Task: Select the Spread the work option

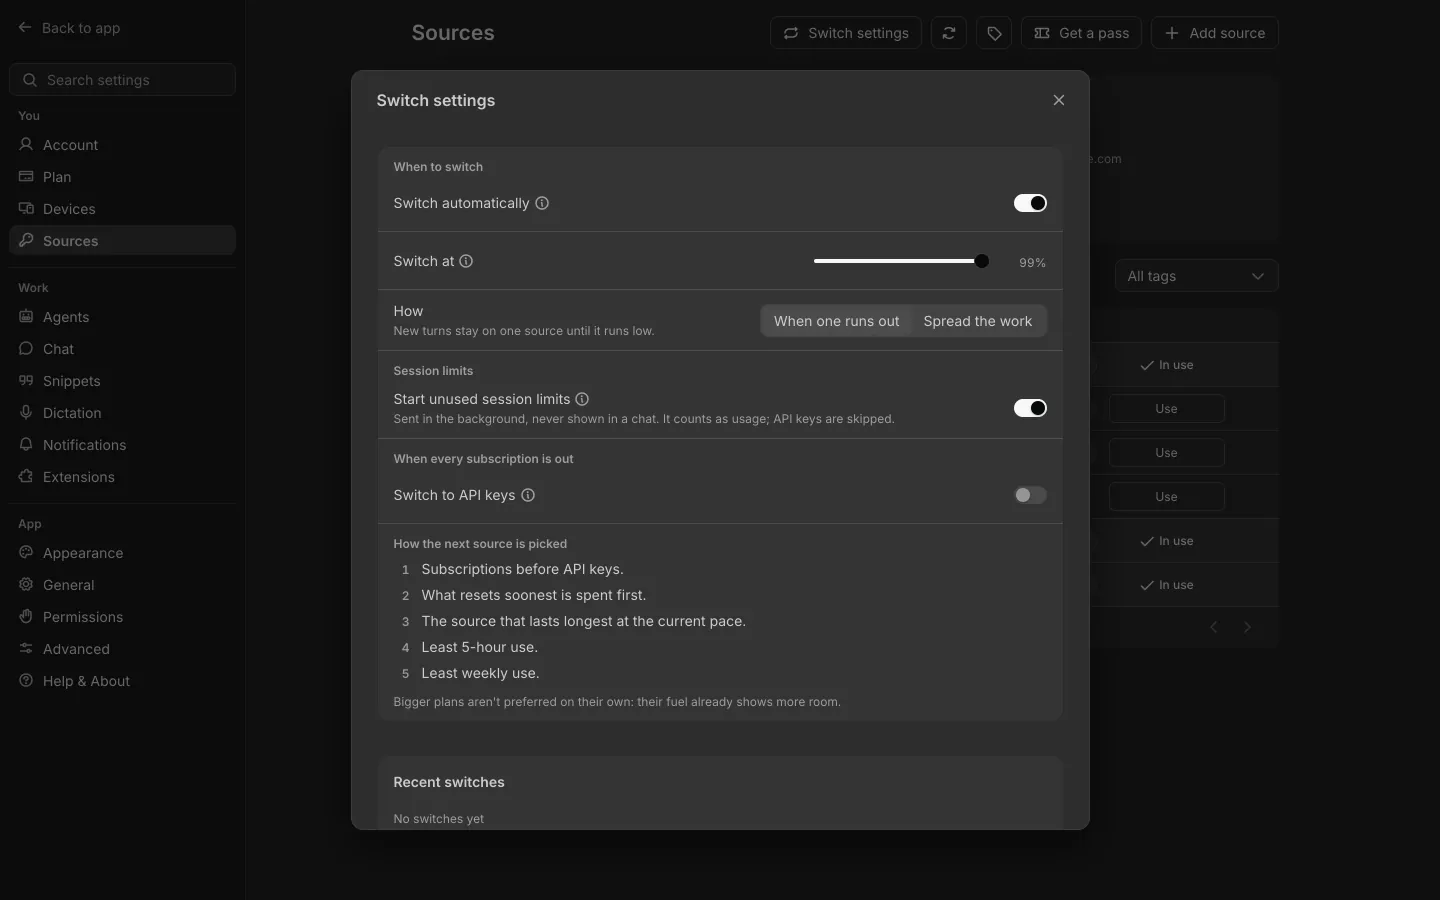Action: tap(978, 321)
